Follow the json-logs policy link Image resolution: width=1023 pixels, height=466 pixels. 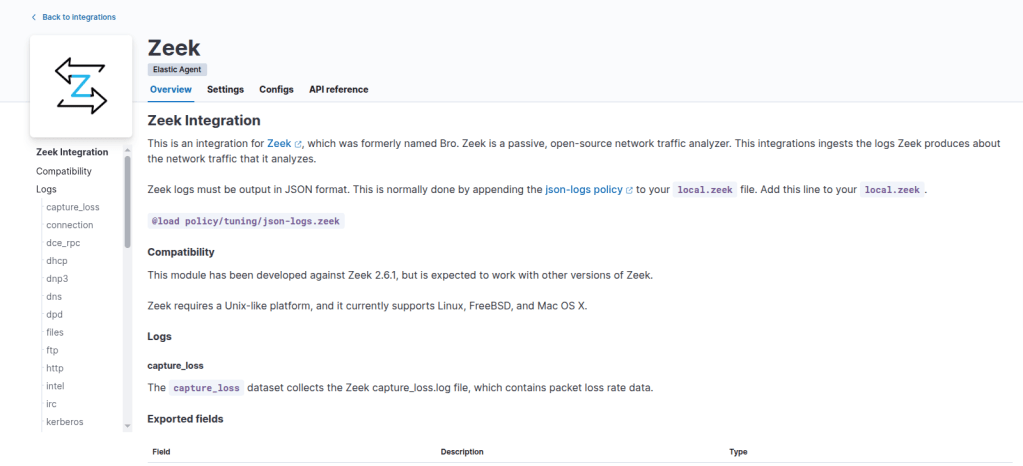pyautogui.click(x=583, y=189)
